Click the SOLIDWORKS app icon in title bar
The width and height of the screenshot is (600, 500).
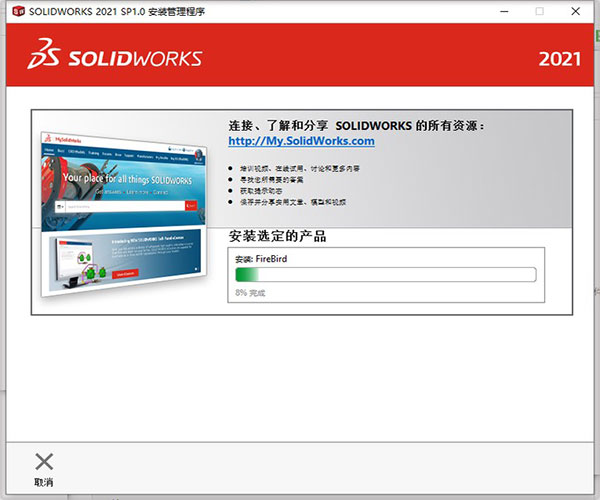coord(18,11)
